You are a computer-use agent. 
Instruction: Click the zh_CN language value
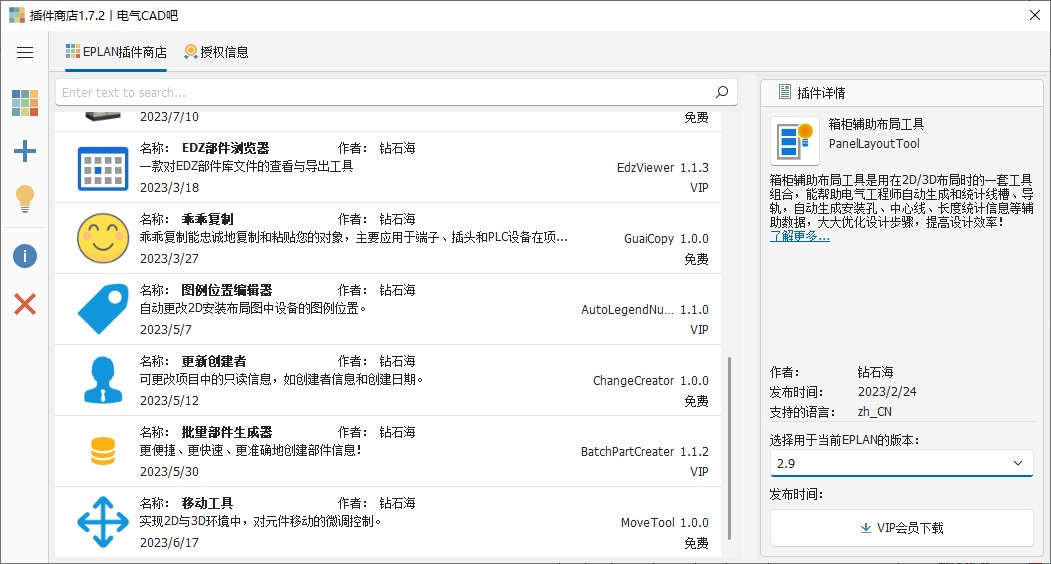coord(875,412)
